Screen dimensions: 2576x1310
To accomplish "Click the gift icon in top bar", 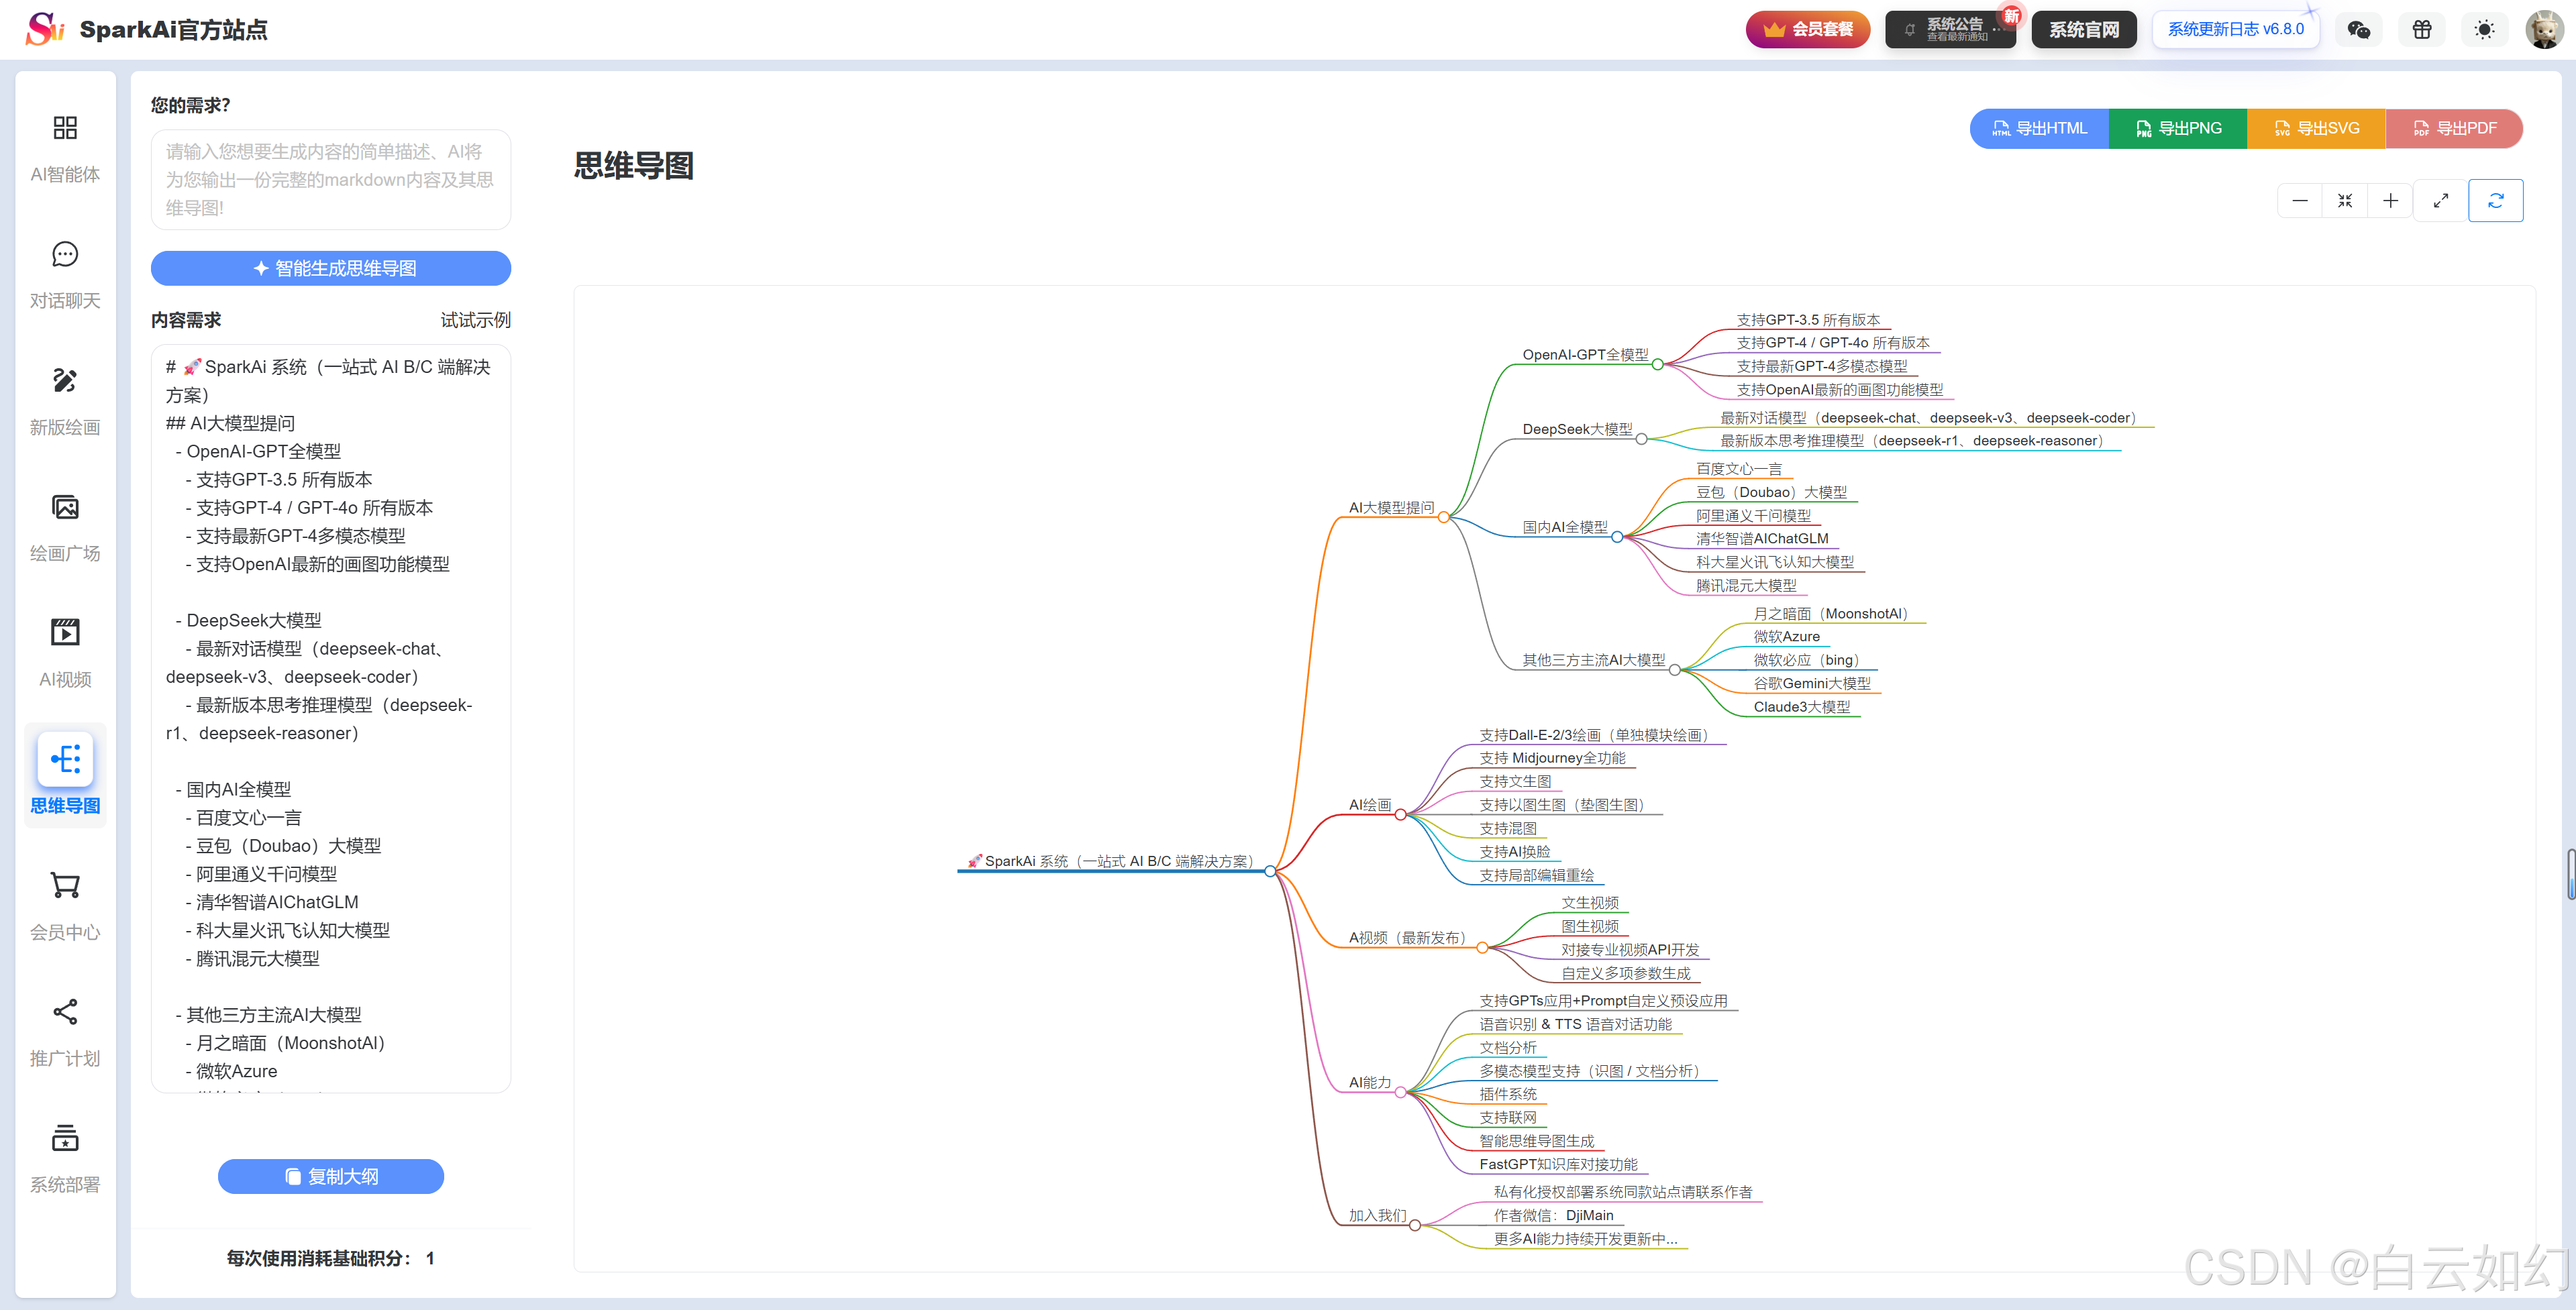I will coord(2421,30).
